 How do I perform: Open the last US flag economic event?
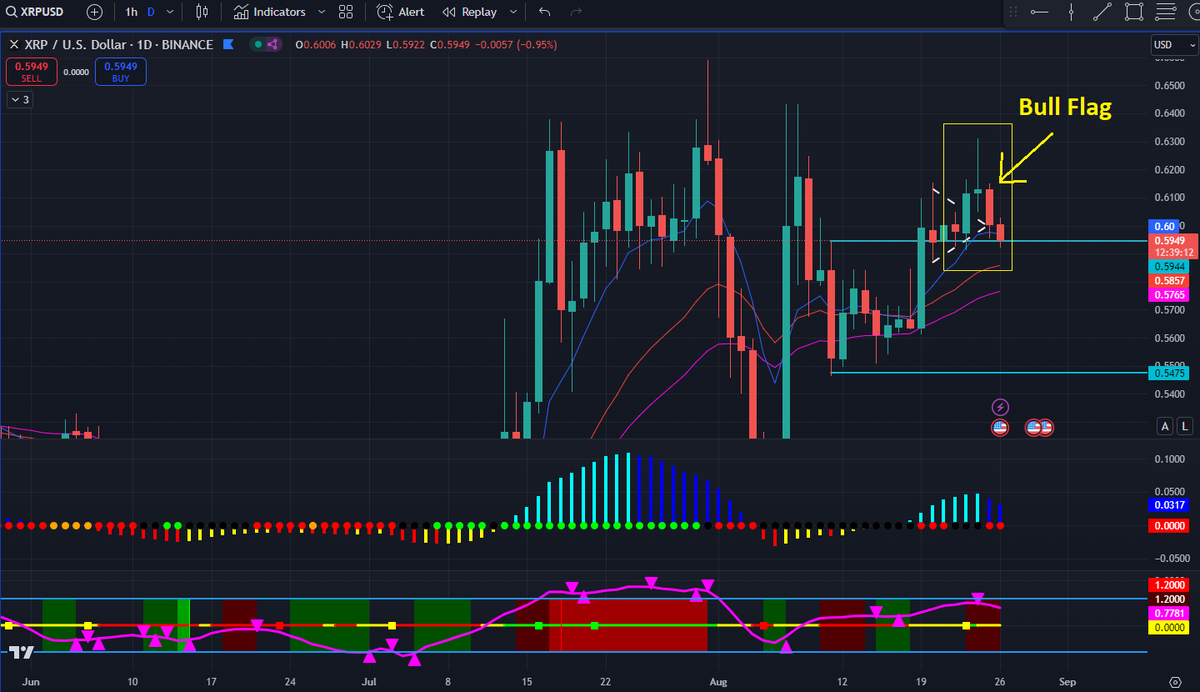[1045, 427]
